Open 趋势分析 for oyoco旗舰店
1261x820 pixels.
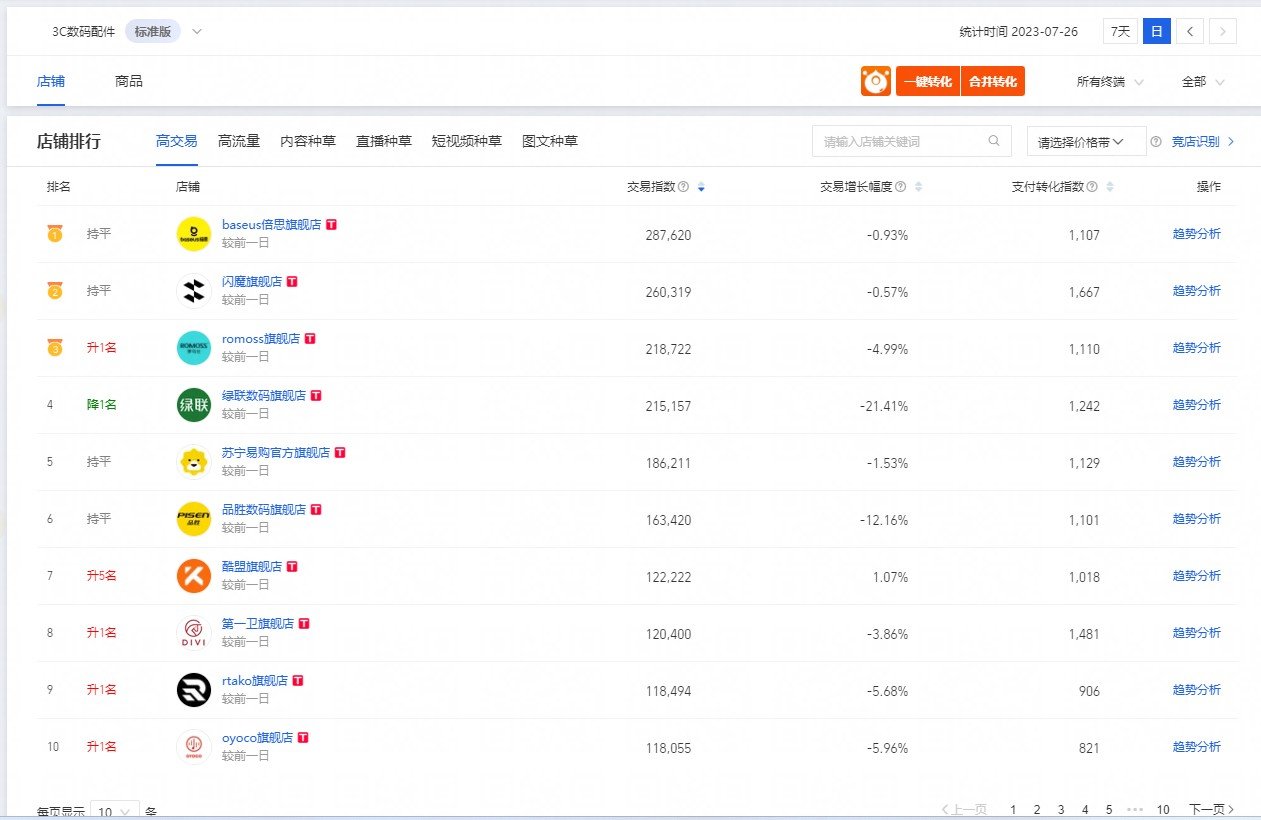tap(1197, 747)
